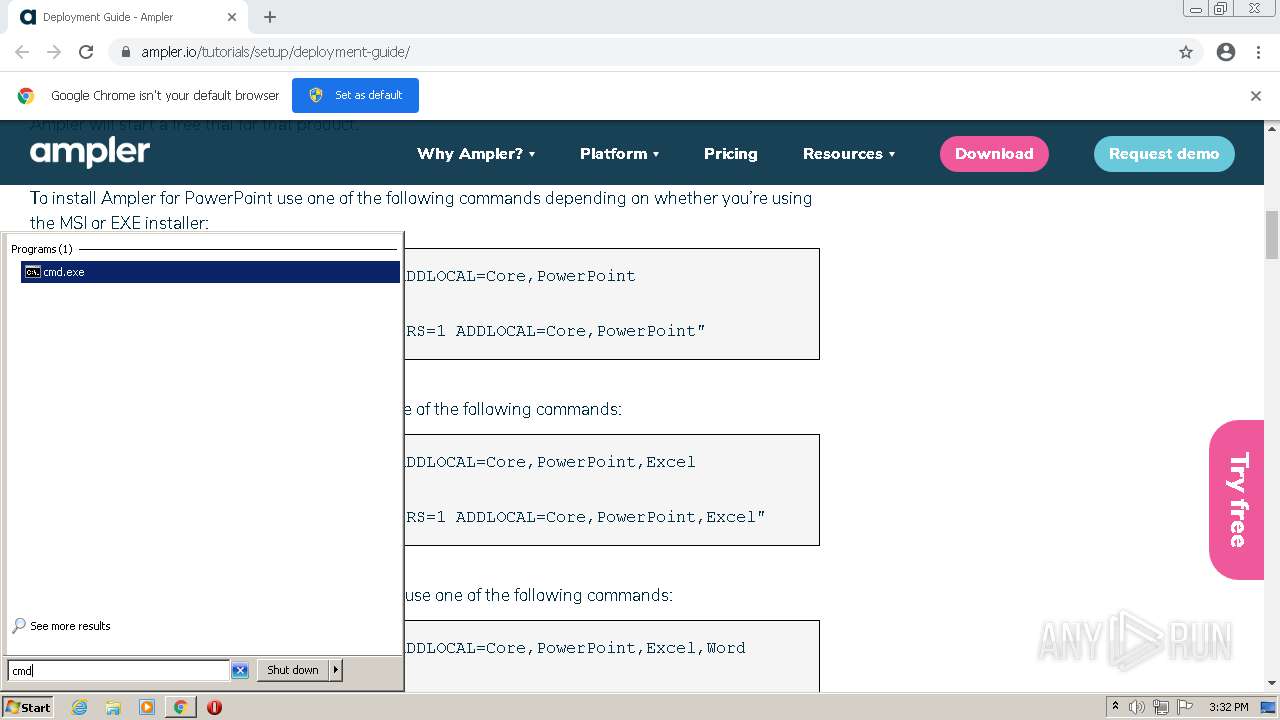Click the Windows Start button
Image resolution: width=1280 pixels, height=720 pixels.
tap(28, 707)
